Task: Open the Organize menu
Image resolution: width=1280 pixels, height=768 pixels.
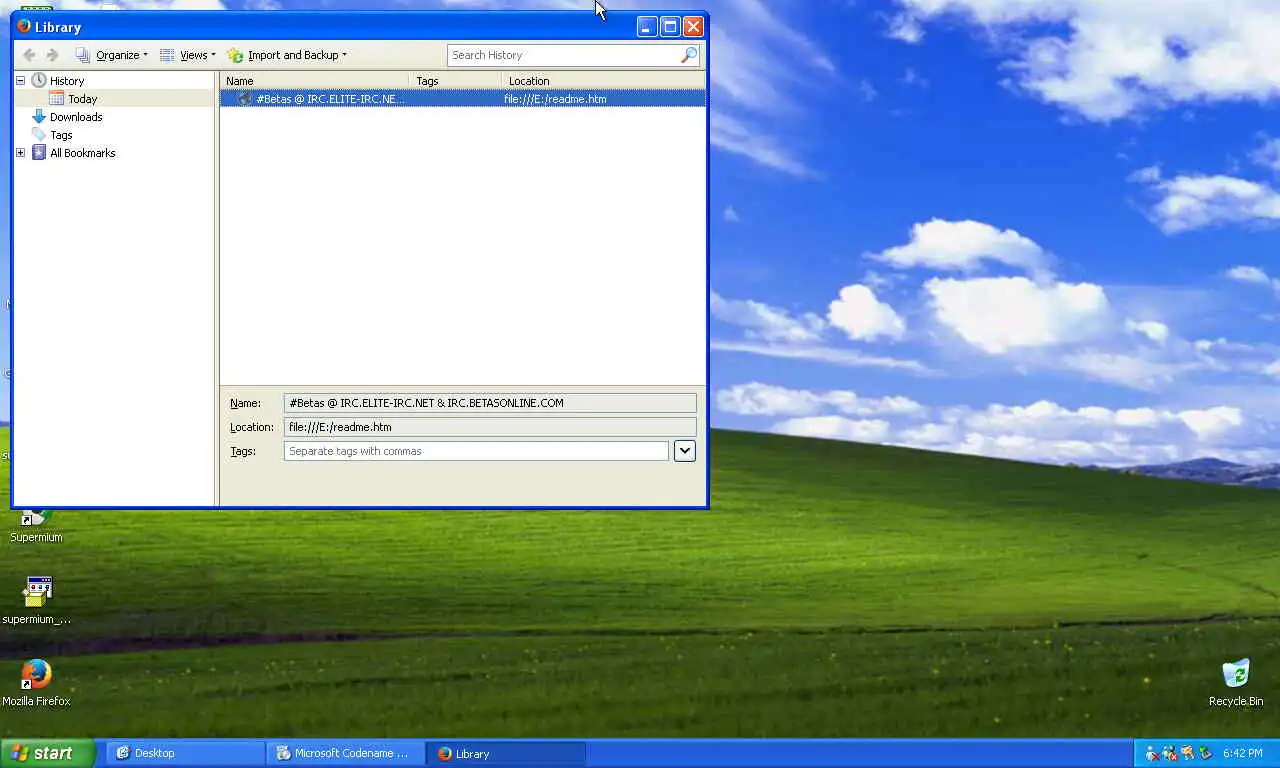Action: pos(112,55)
